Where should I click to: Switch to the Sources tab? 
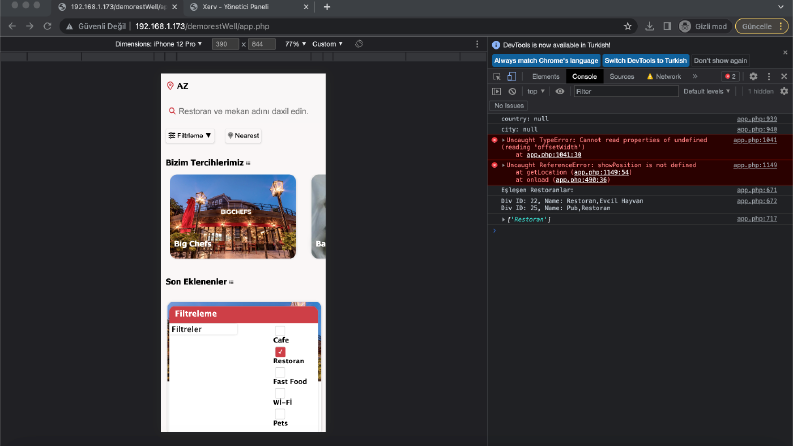point(622,76)
